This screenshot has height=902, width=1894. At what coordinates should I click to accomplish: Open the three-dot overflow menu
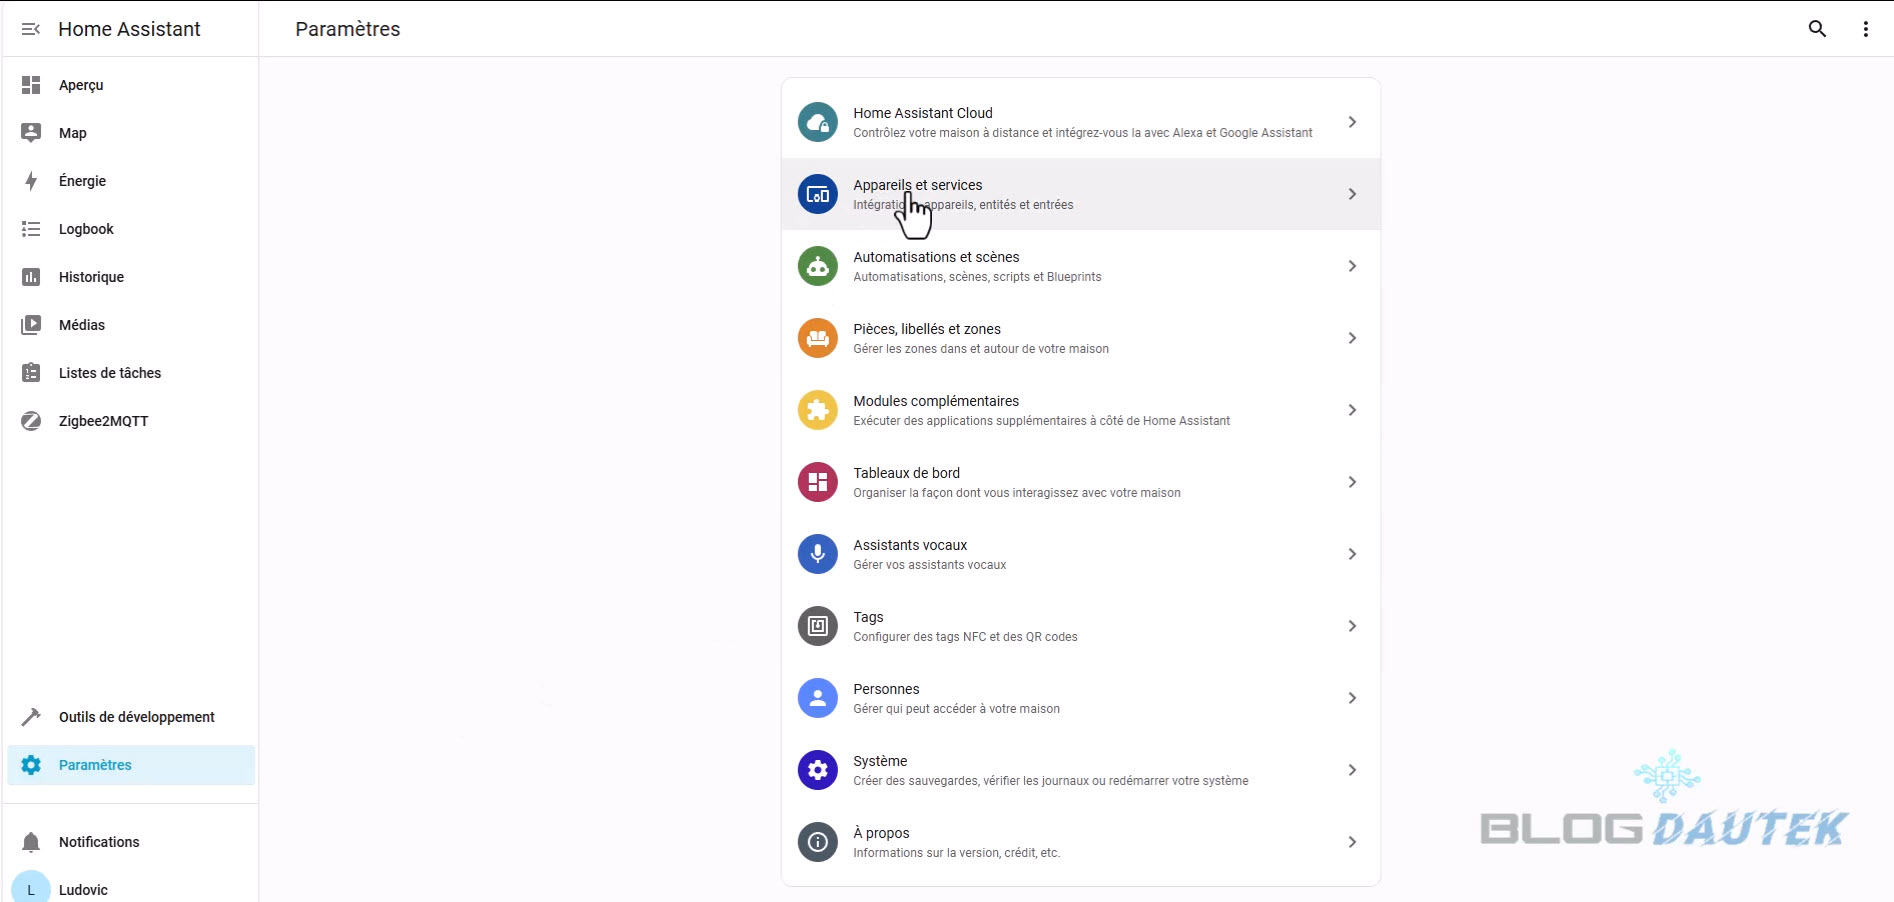(1865, 29)
